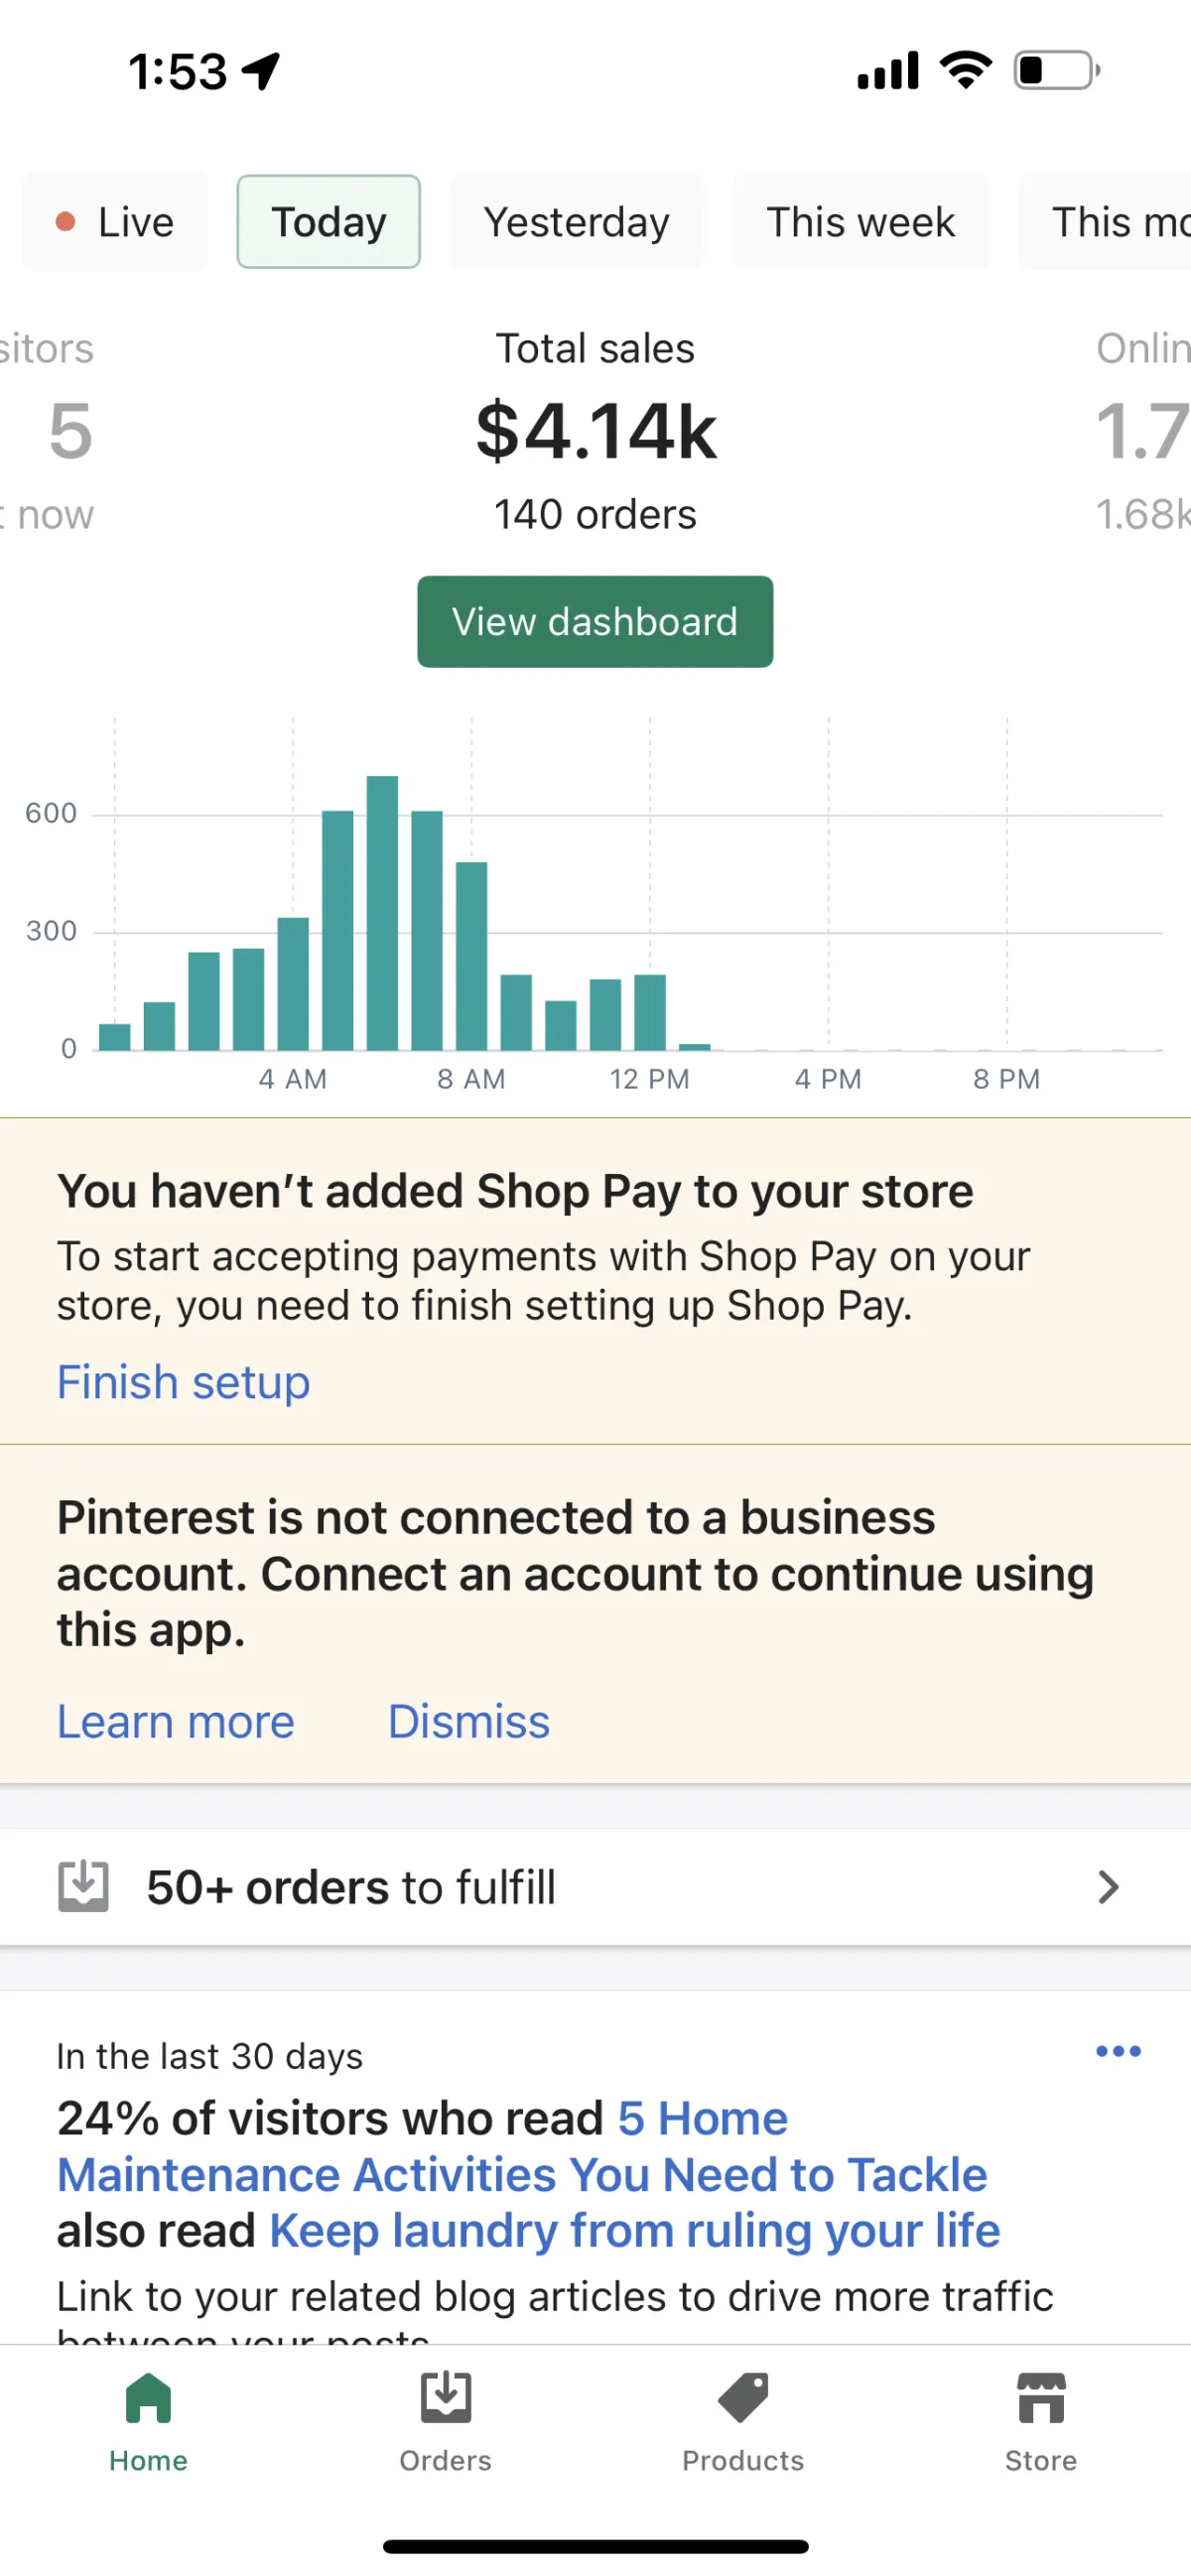Tap the battery indicator in status bar
The height and width of the screenshot is (2576, 1191).
click(x=1058, y=70)
